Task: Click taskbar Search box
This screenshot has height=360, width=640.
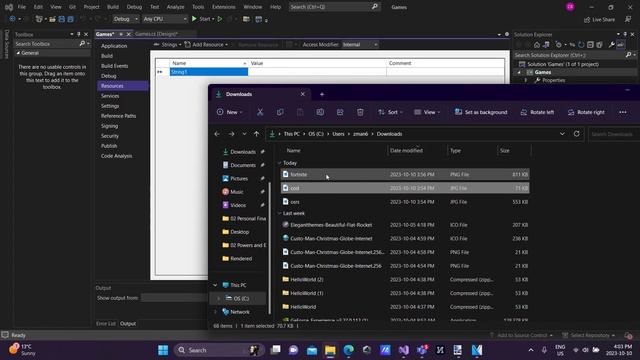Action: (218, 350)
